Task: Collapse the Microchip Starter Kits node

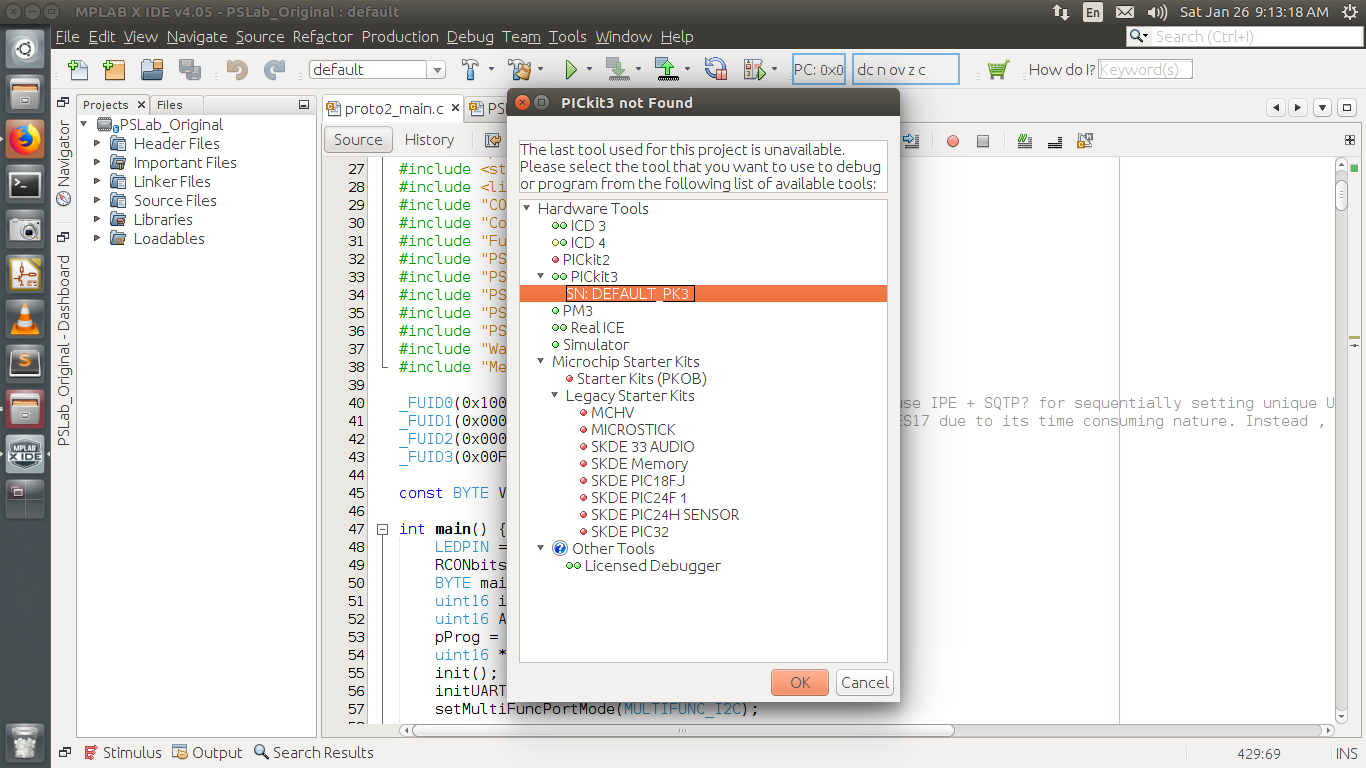Action: tap(541, 362)
